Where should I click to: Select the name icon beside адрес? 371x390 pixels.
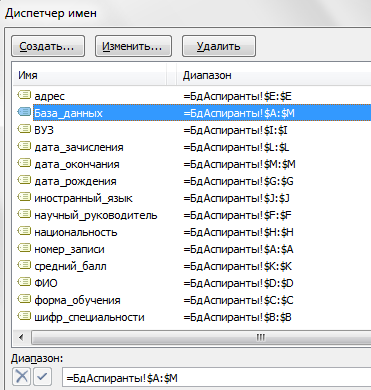pyautogui.click(x=24, y=96)
